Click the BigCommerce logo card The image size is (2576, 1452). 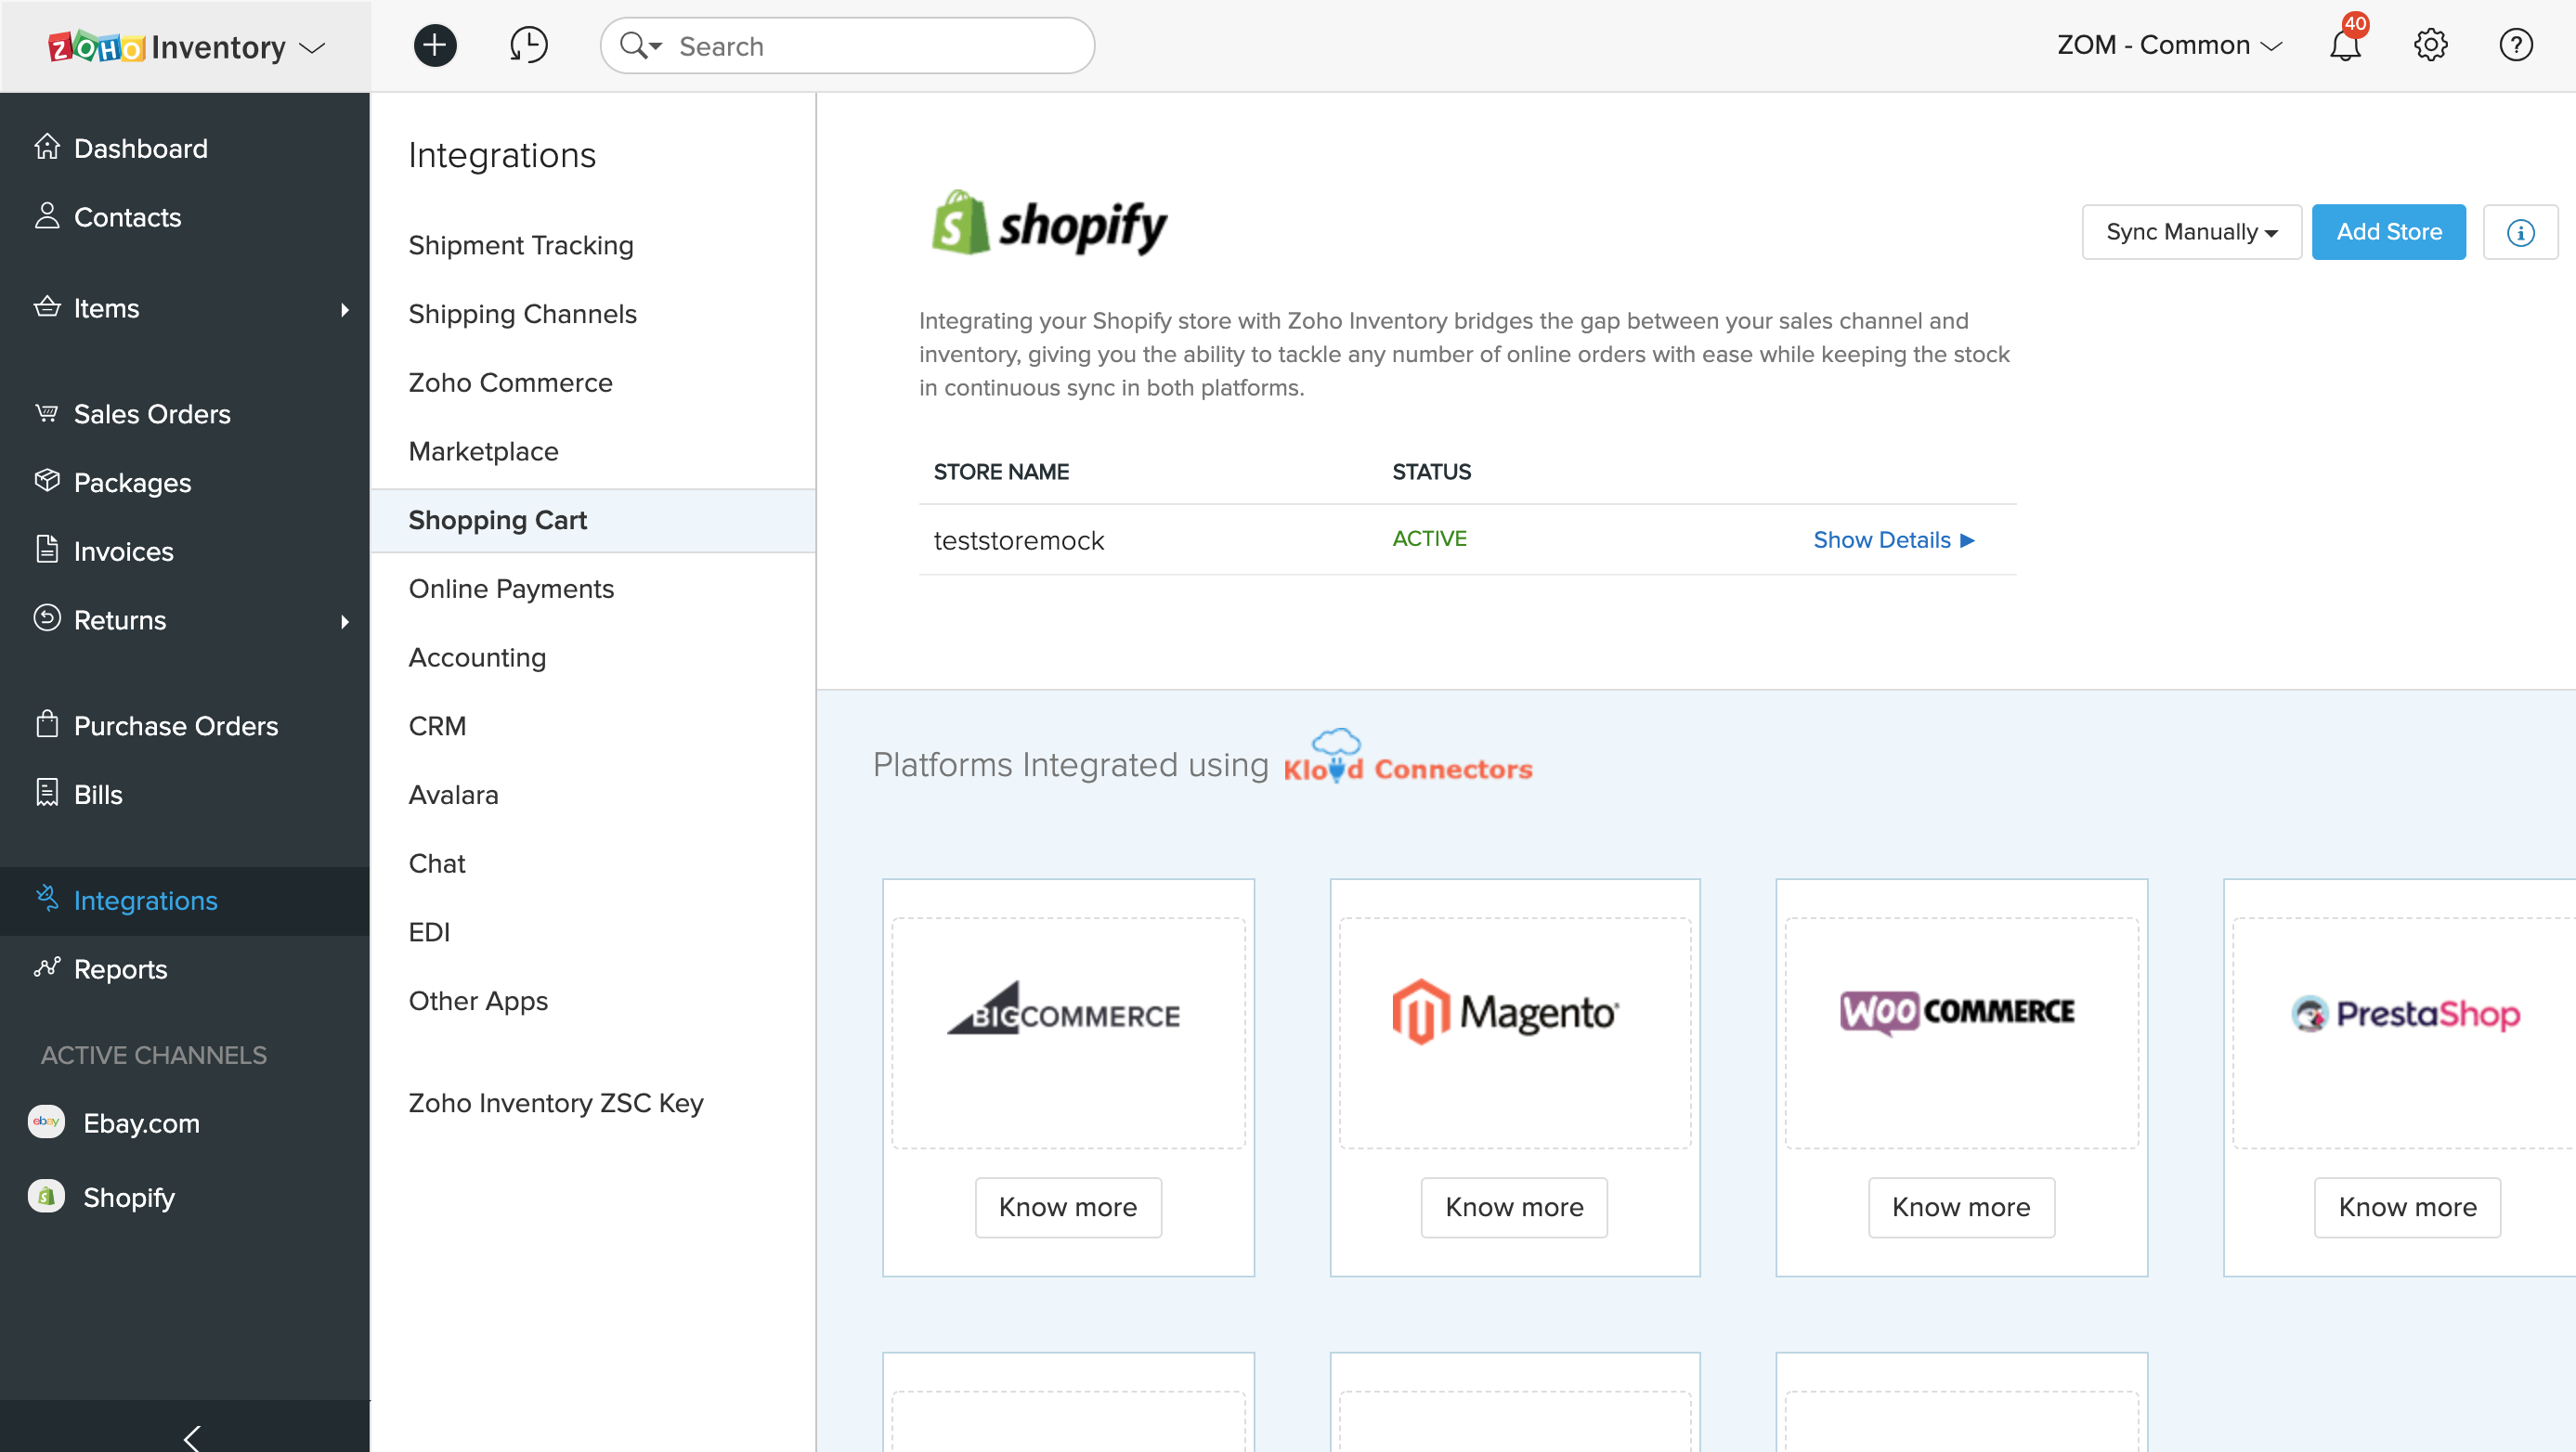[x=1068, y=1032]
